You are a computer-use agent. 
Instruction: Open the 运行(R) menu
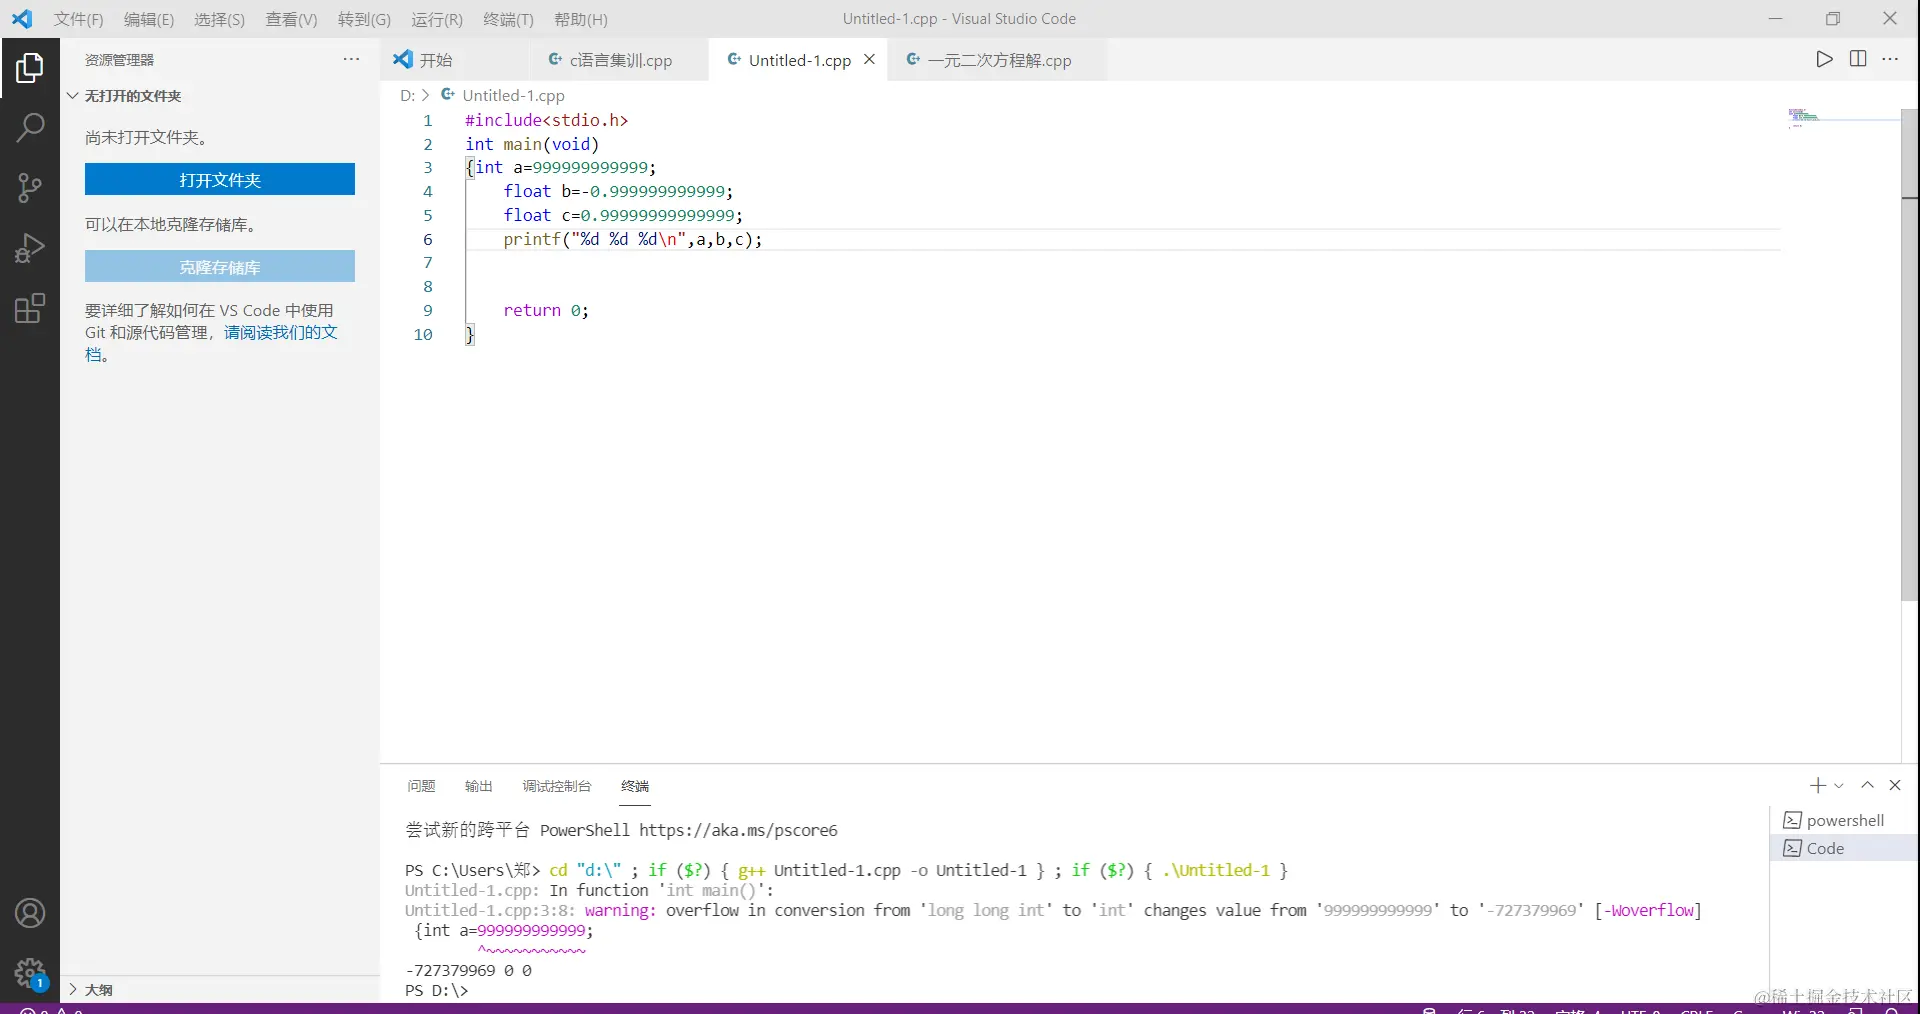point(437,19)
